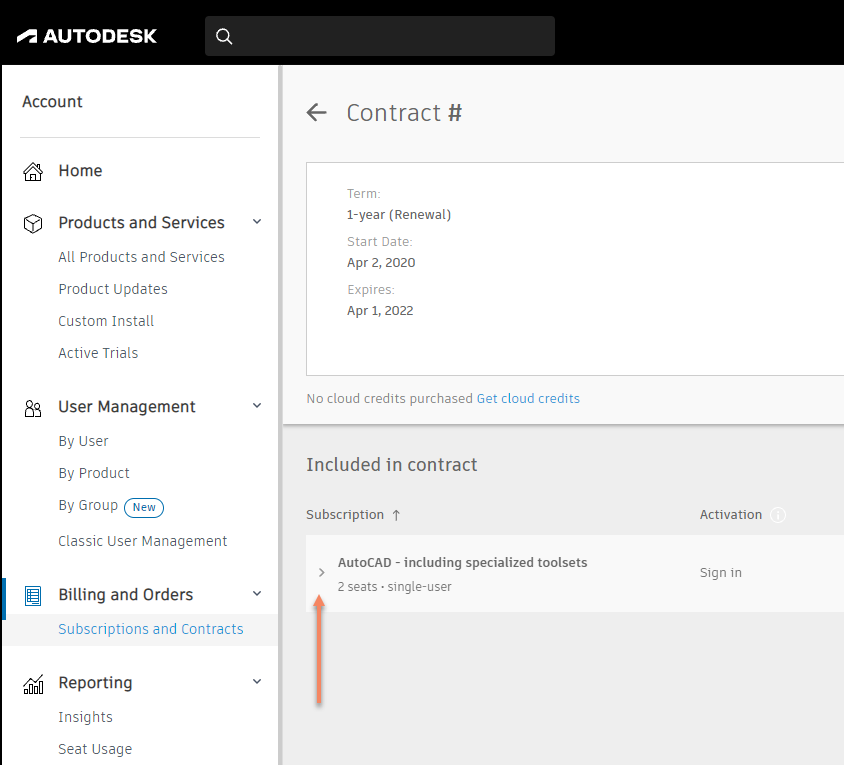Collapse the Reporting section chevron
844x765 pixels.
[x=257, y=682]
